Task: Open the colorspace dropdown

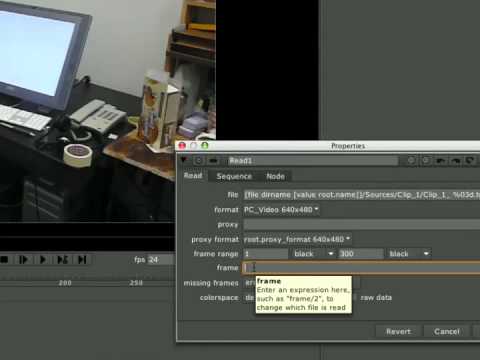Action: 249,298
